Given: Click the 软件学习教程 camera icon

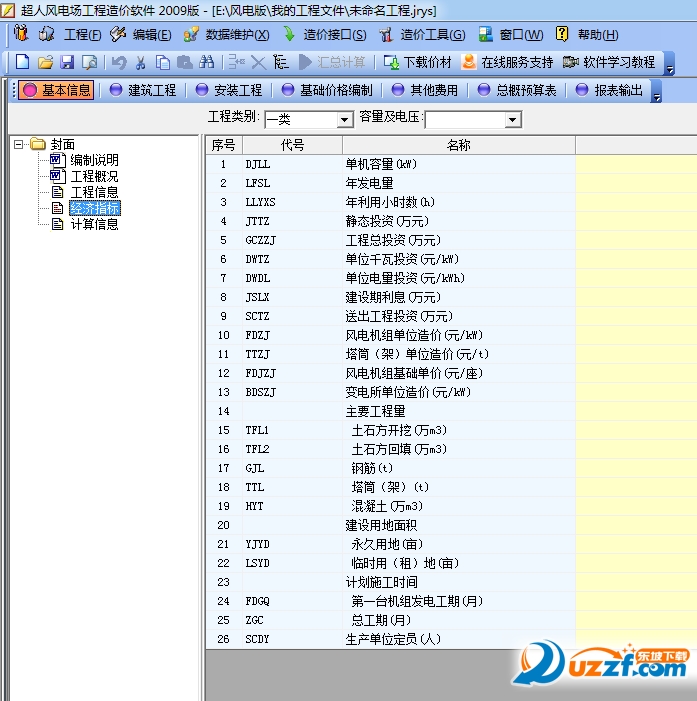Looking at the screenshot, I should tap(570, 62).
